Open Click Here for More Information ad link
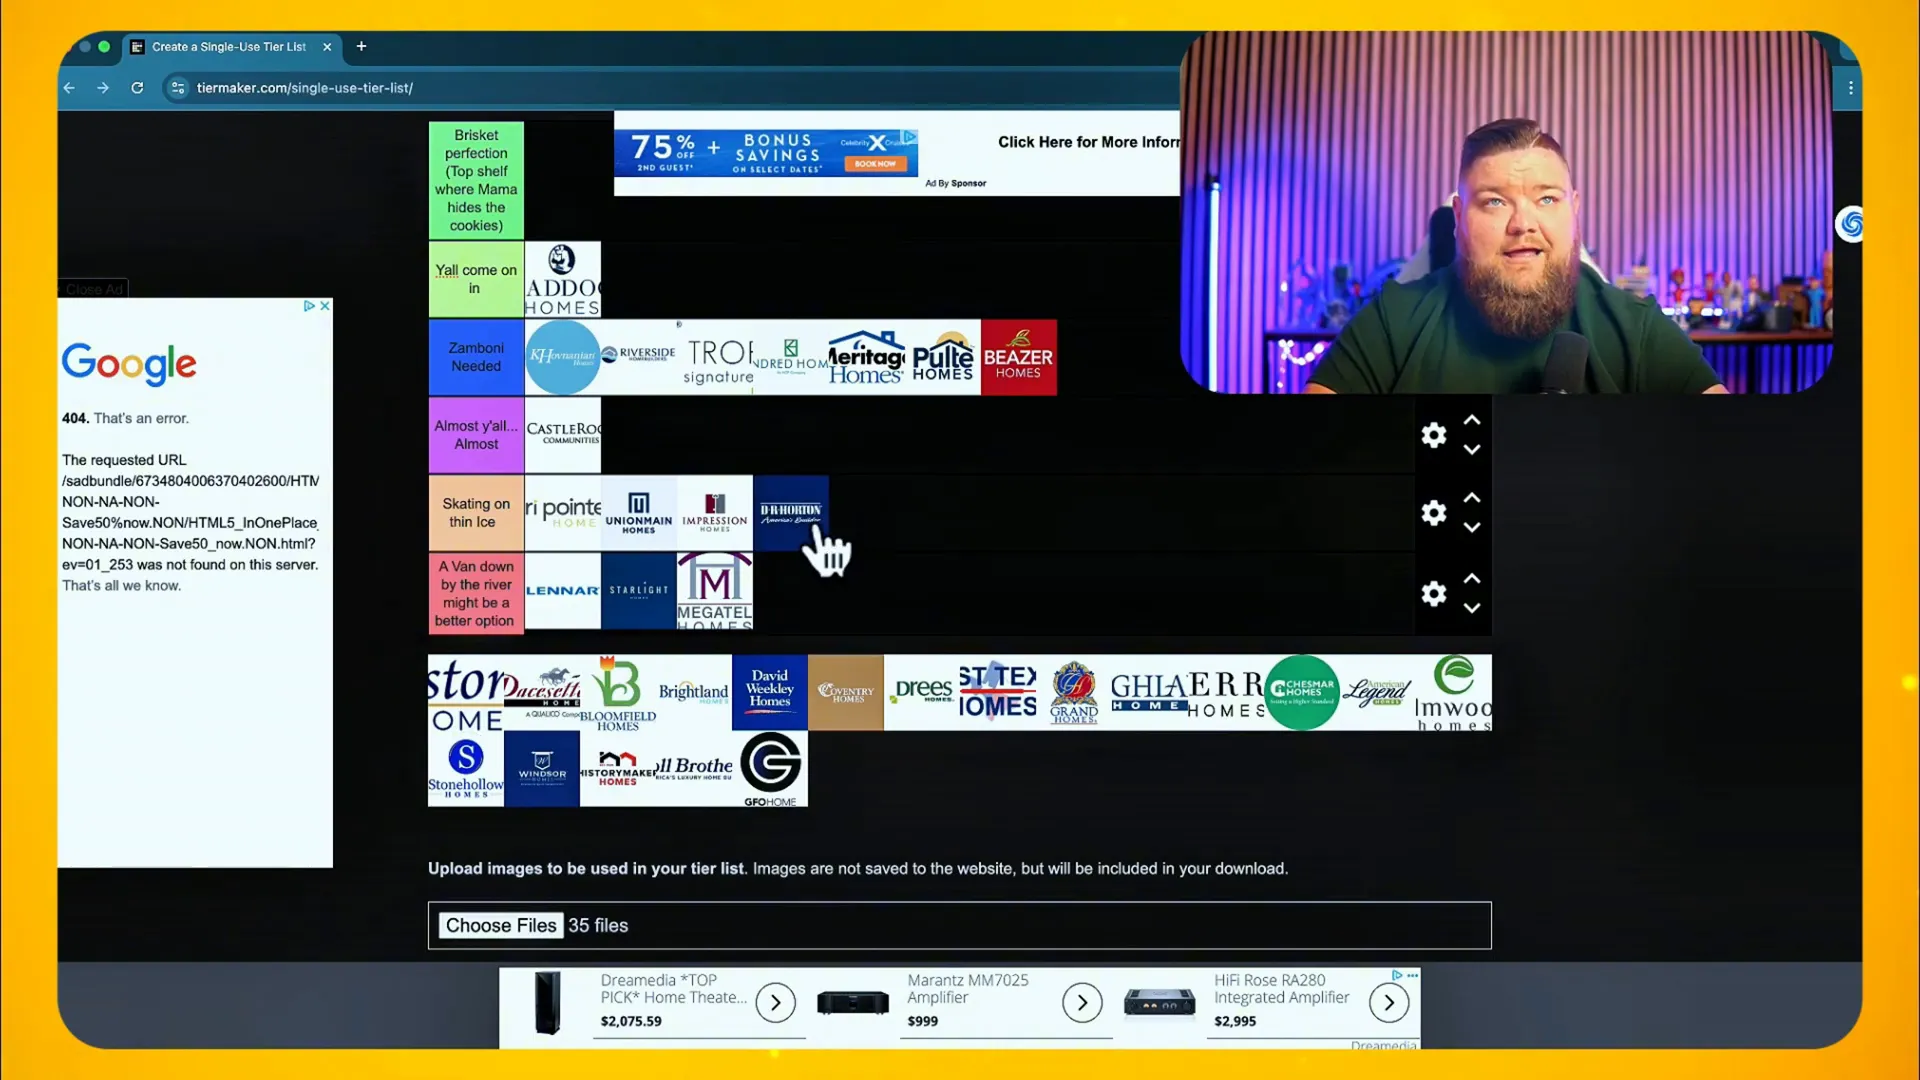Screen dimensions: 1920x1080 tap(1089, 142)
